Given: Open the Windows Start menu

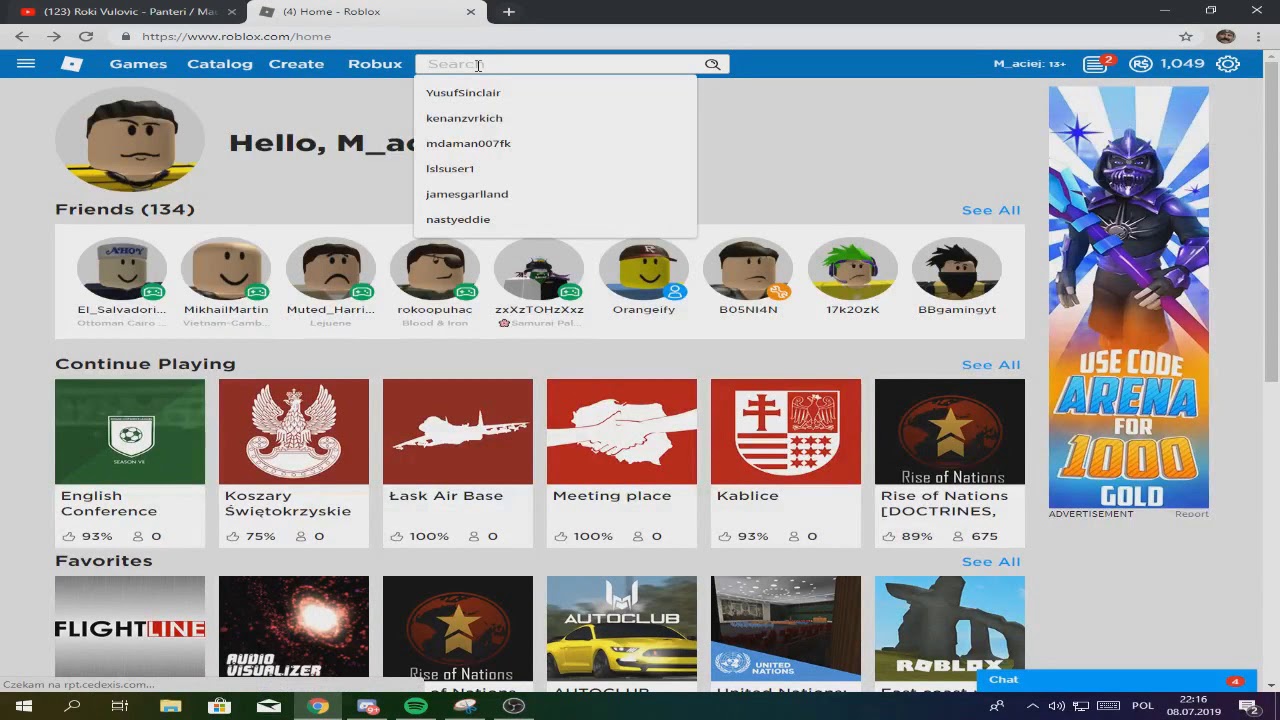Looking at the screenshot, I should tap(24, 706).
